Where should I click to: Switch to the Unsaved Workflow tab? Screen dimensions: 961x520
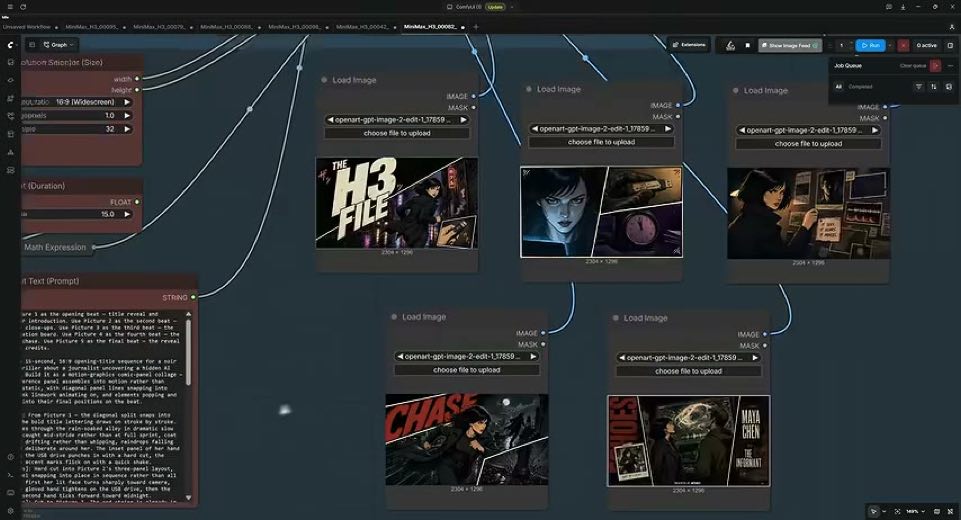pyautogui.click(x=29, y=27)
